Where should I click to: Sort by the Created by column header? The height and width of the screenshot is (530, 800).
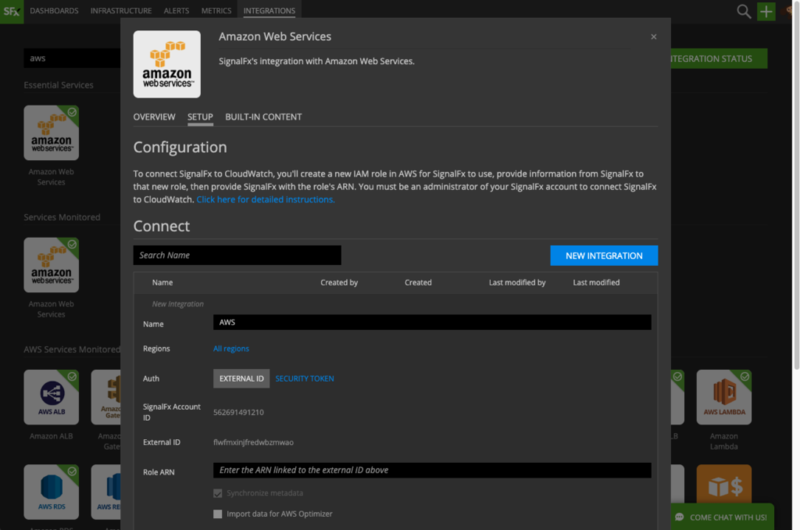[339, 283]
